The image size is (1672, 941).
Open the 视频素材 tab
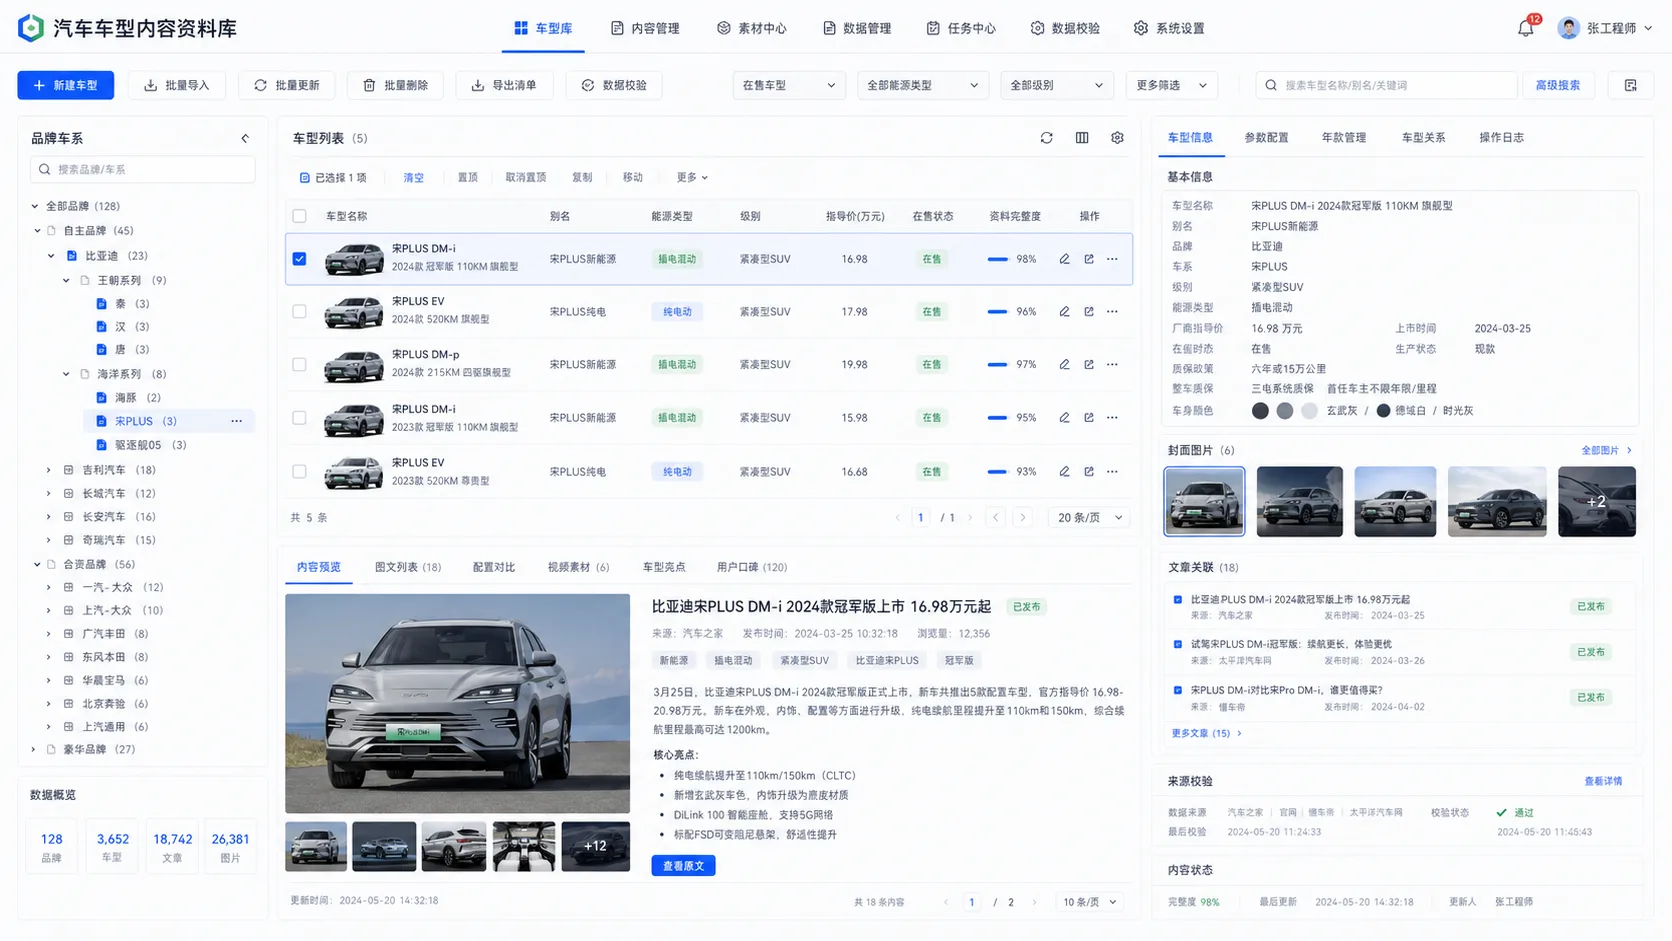pos(578,567)
